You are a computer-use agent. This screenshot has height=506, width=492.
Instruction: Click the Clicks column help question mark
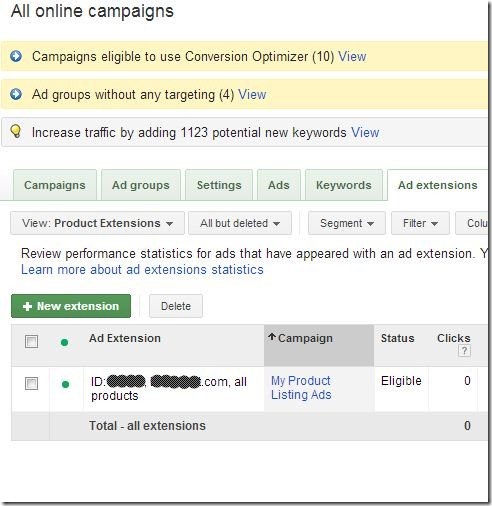pyautogui.click(x=464, y=351)
